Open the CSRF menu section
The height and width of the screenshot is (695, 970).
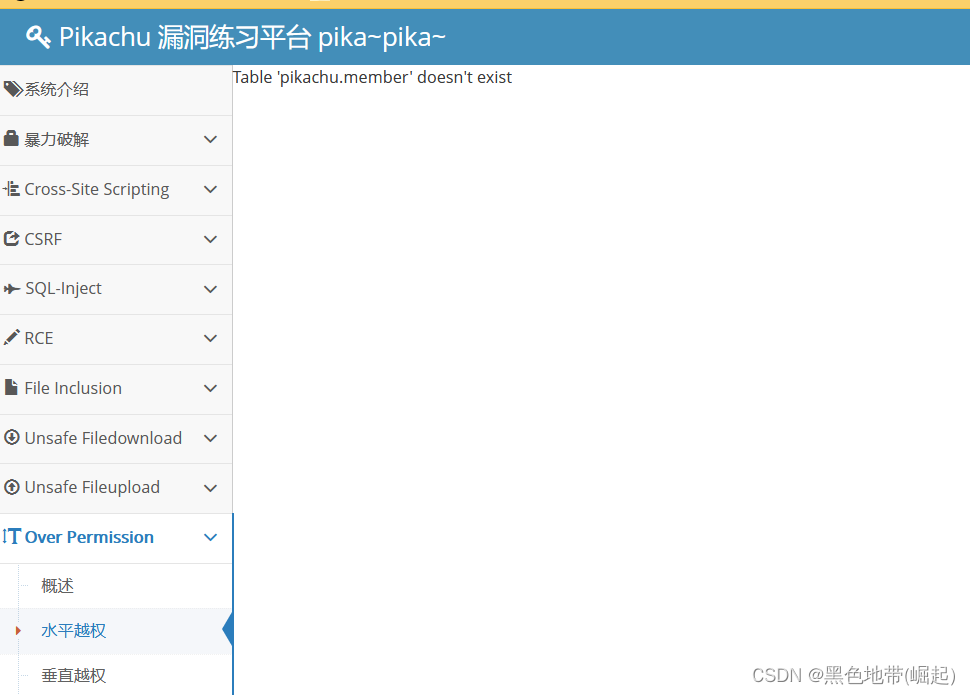pos(116,240)
